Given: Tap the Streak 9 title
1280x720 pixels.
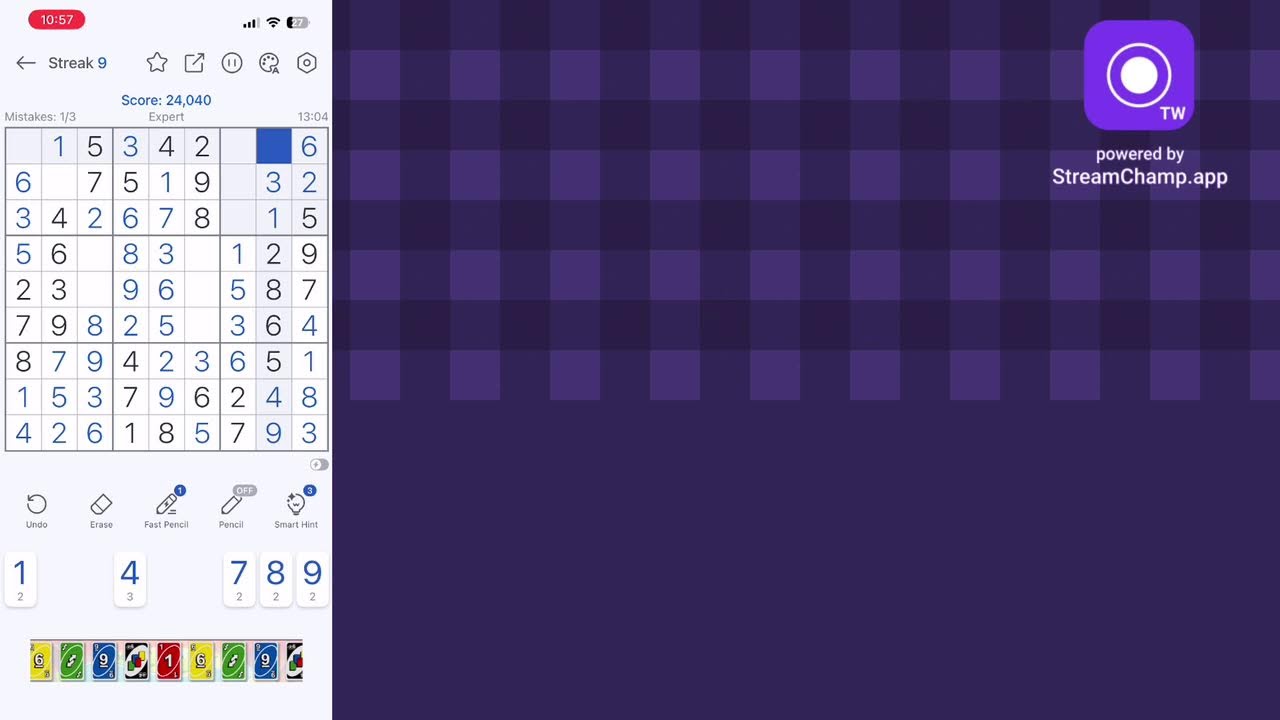Looking at the screenshot, I should (x=77, y=63).
